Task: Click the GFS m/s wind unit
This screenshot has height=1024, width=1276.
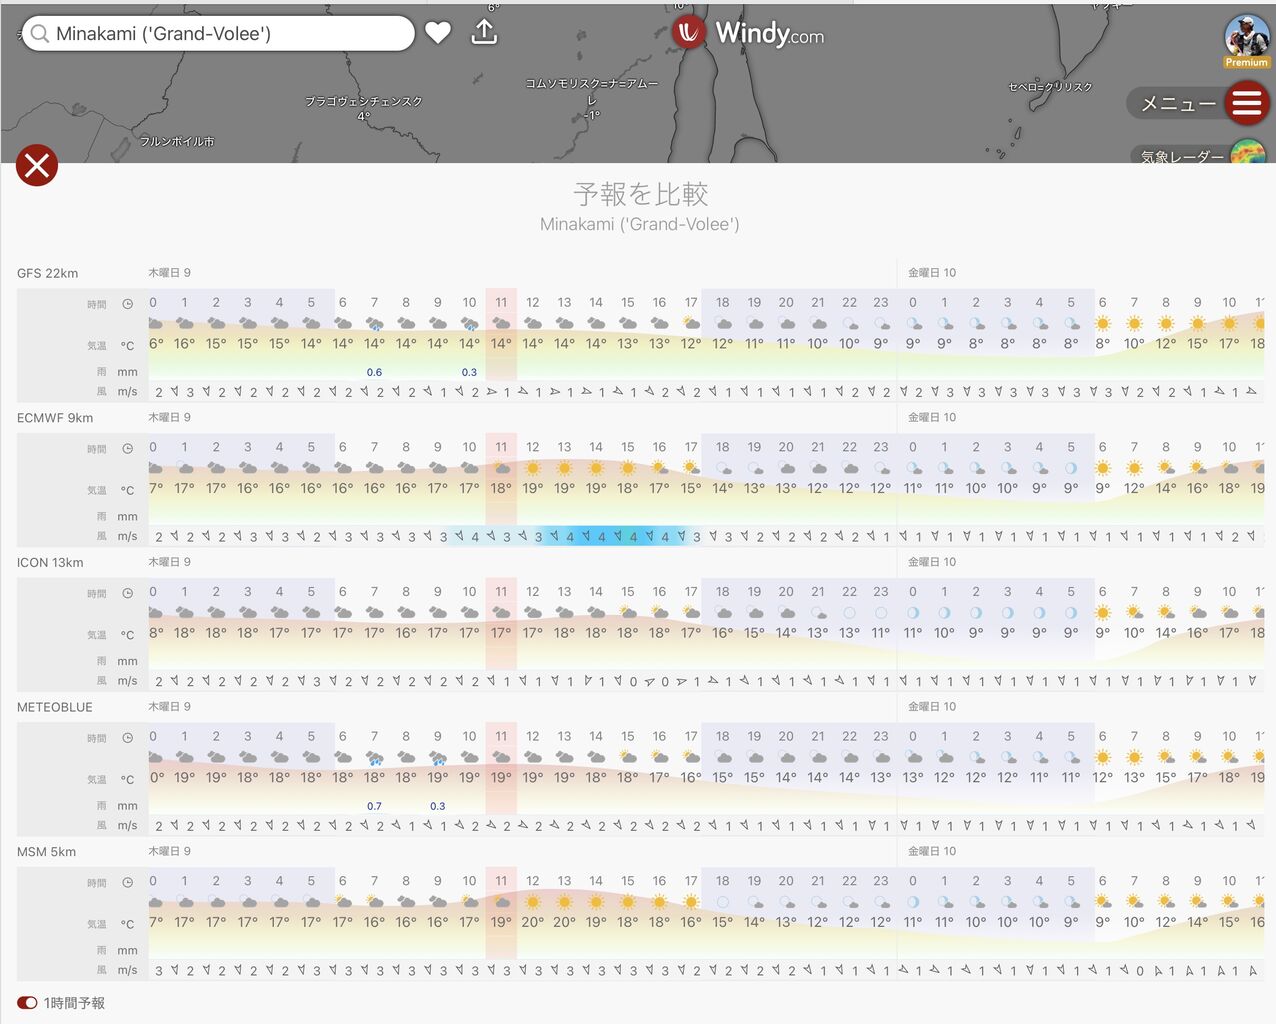Action: tap(127, 391)
